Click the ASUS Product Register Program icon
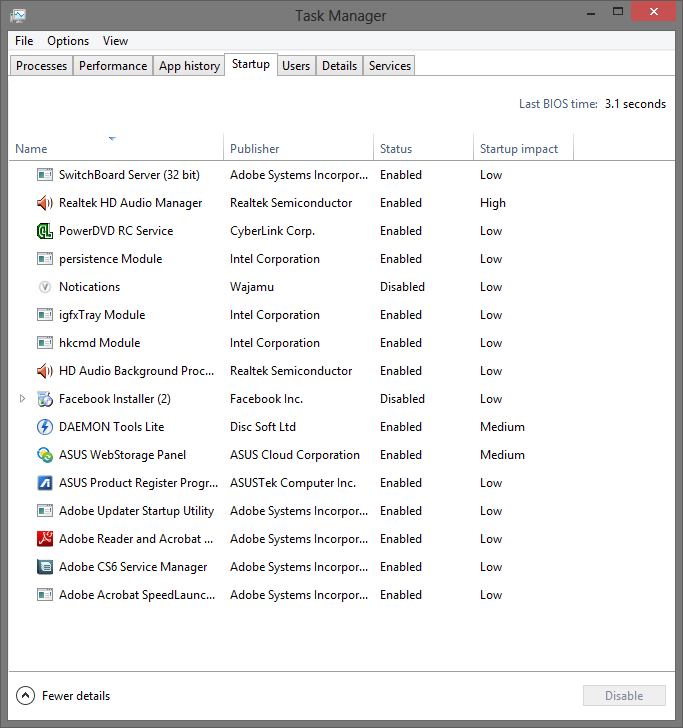 click(45, 483)
